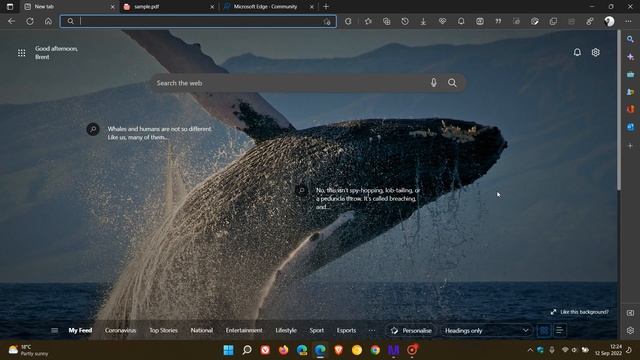Open weather widget showing Partly sunny

click(x=28, y=350)
